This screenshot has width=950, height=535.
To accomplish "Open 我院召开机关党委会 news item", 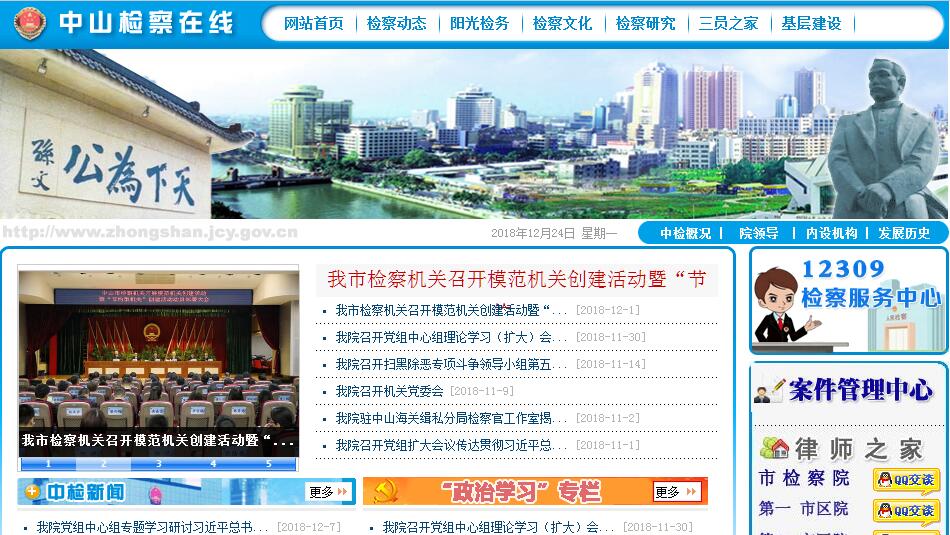I will [390, 391].
